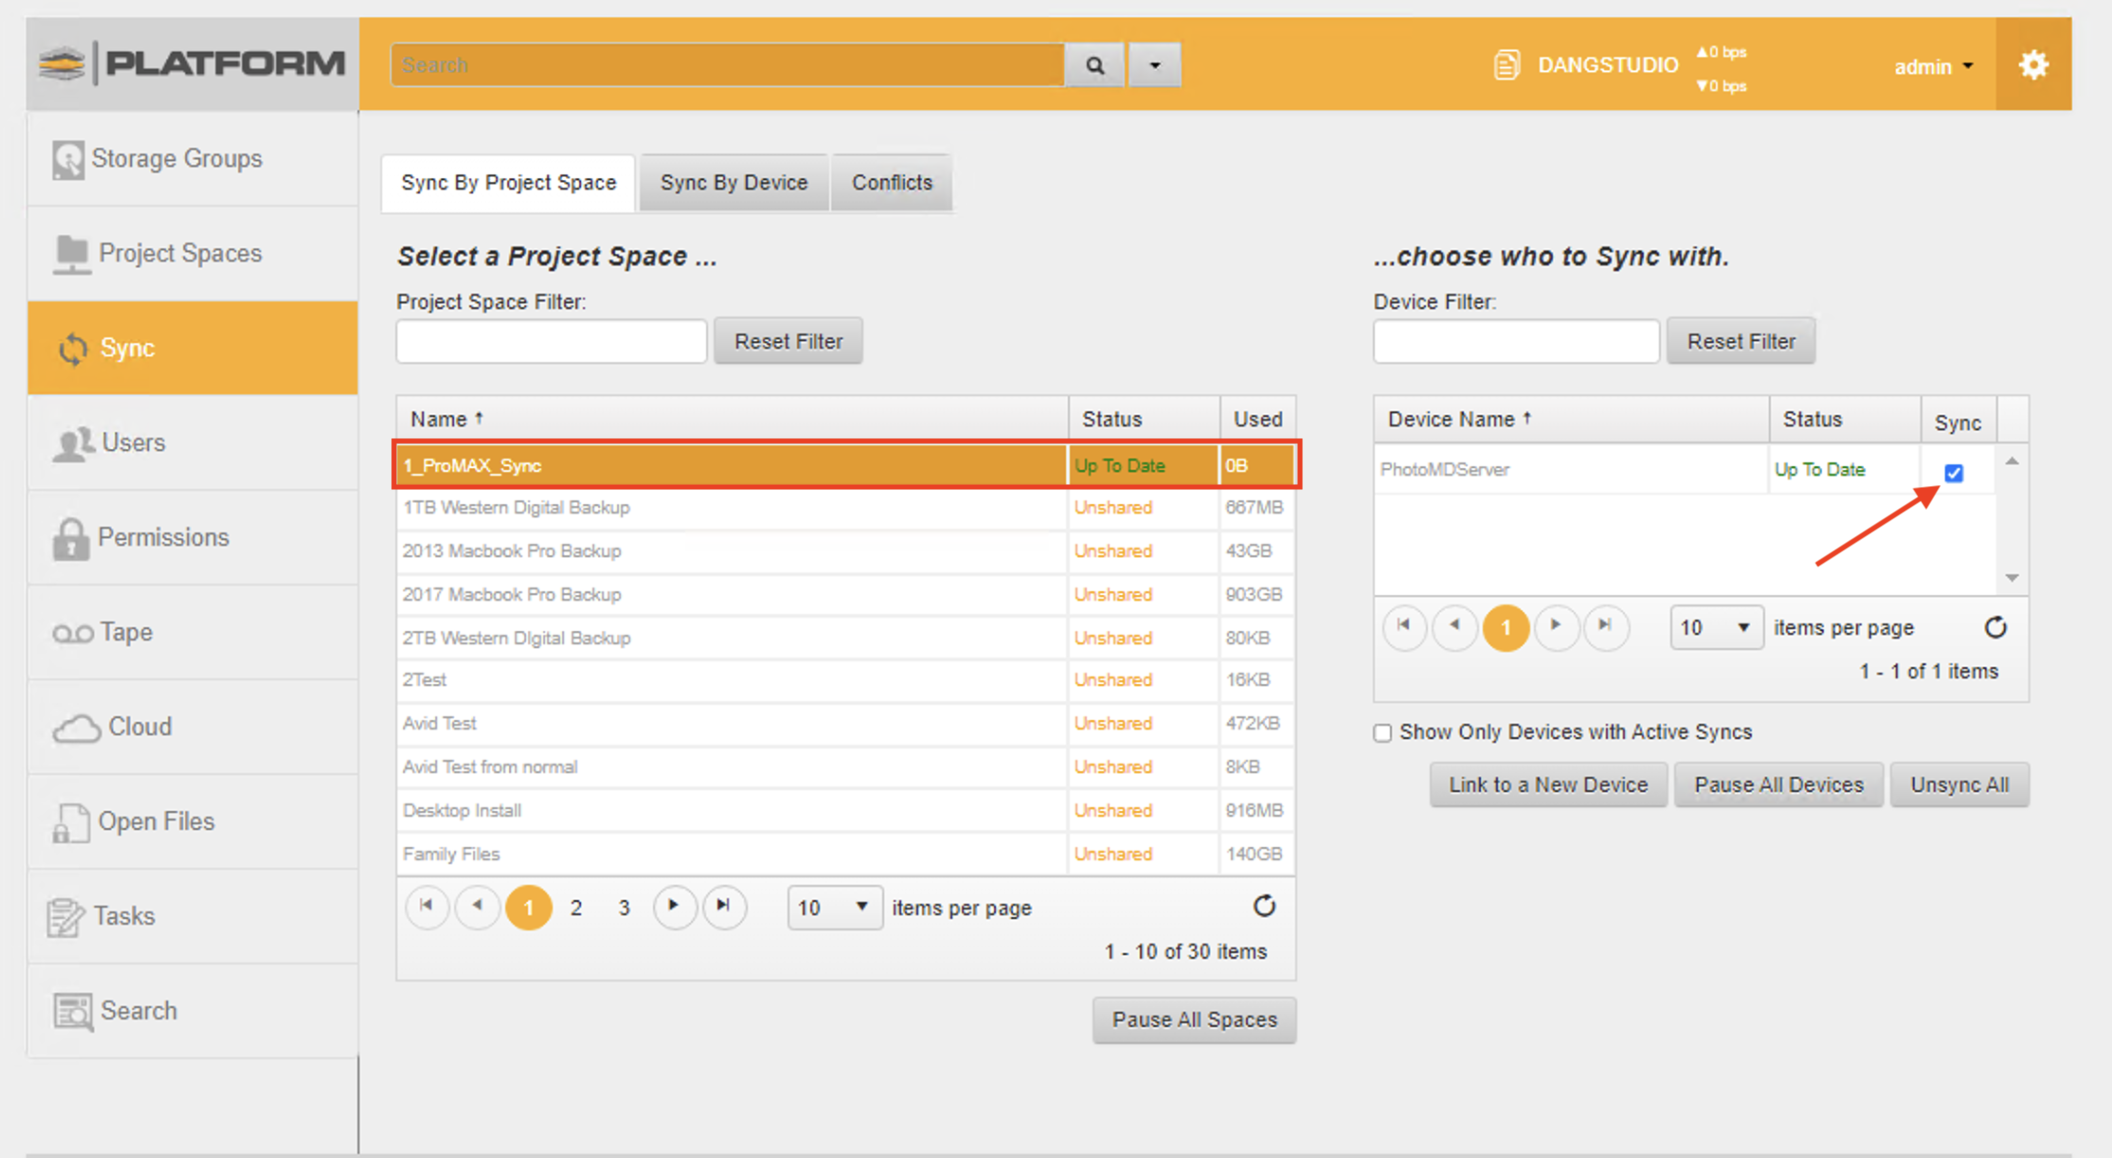Viewport: 2112px width, 1158px height.
Task: Refresh the device list
Action: pos(1995,627)
